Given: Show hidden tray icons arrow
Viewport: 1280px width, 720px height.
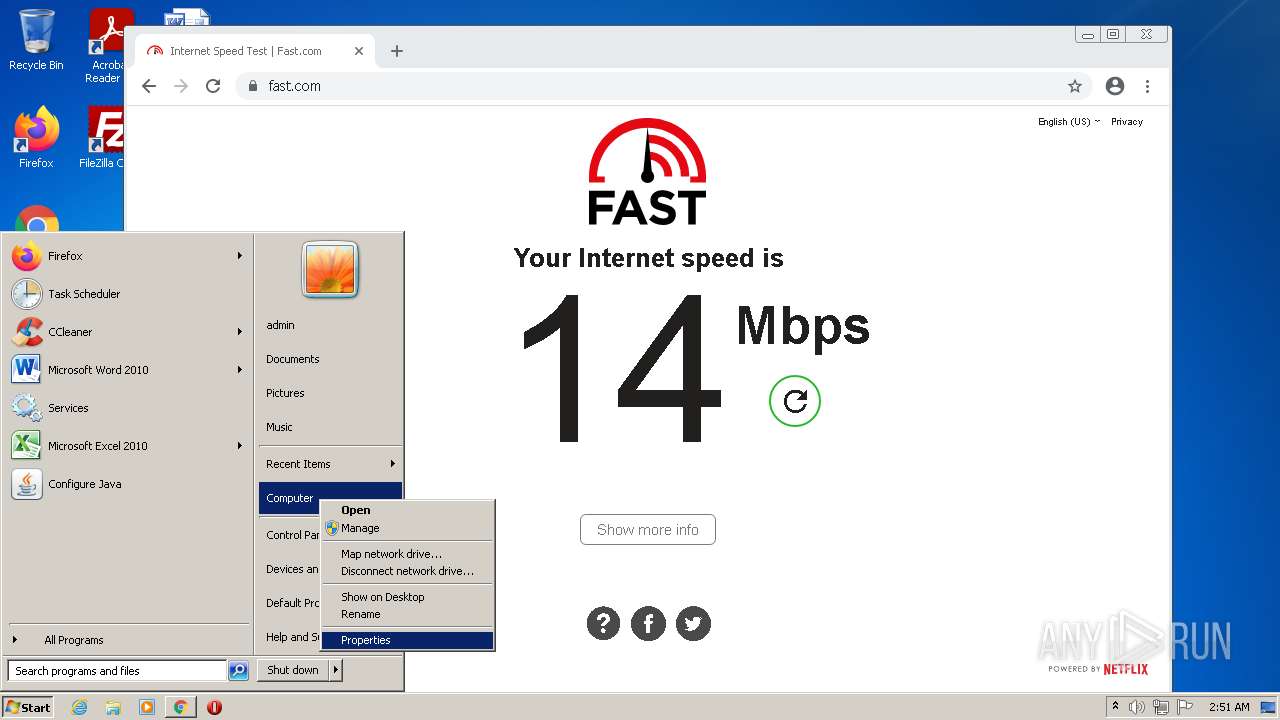Looking at the screenshot, I should click(1115, 707).
